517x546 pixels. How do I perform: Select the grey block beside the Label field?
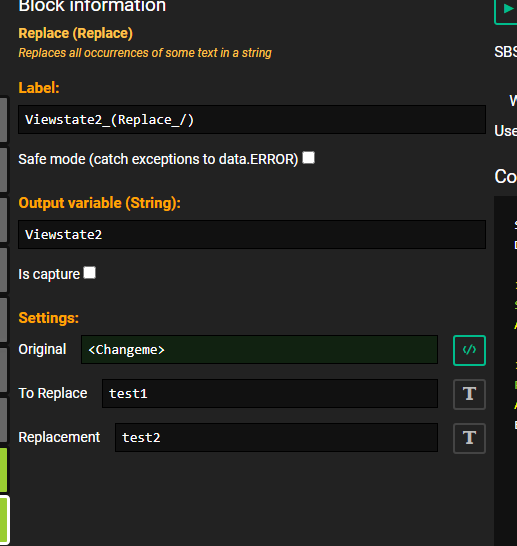(x=3, y=120)
